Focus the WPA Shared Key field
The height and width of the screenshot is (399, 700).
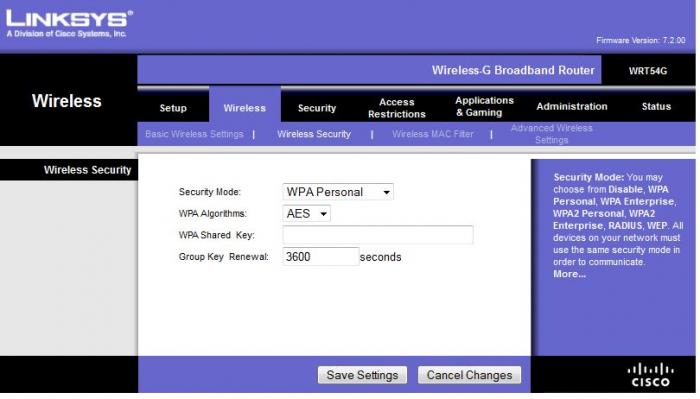point(378,235)
